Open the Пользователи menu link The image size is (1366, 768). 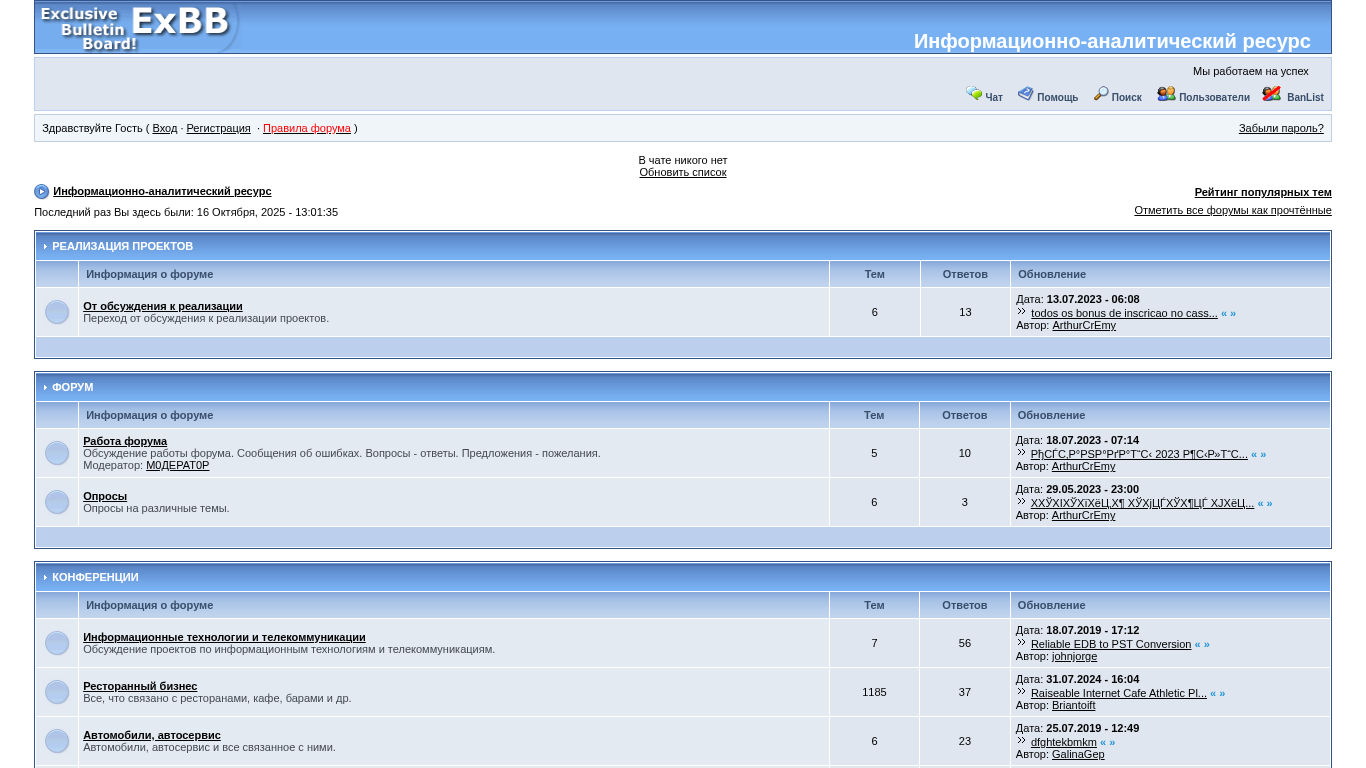(x=1214, y=98)
